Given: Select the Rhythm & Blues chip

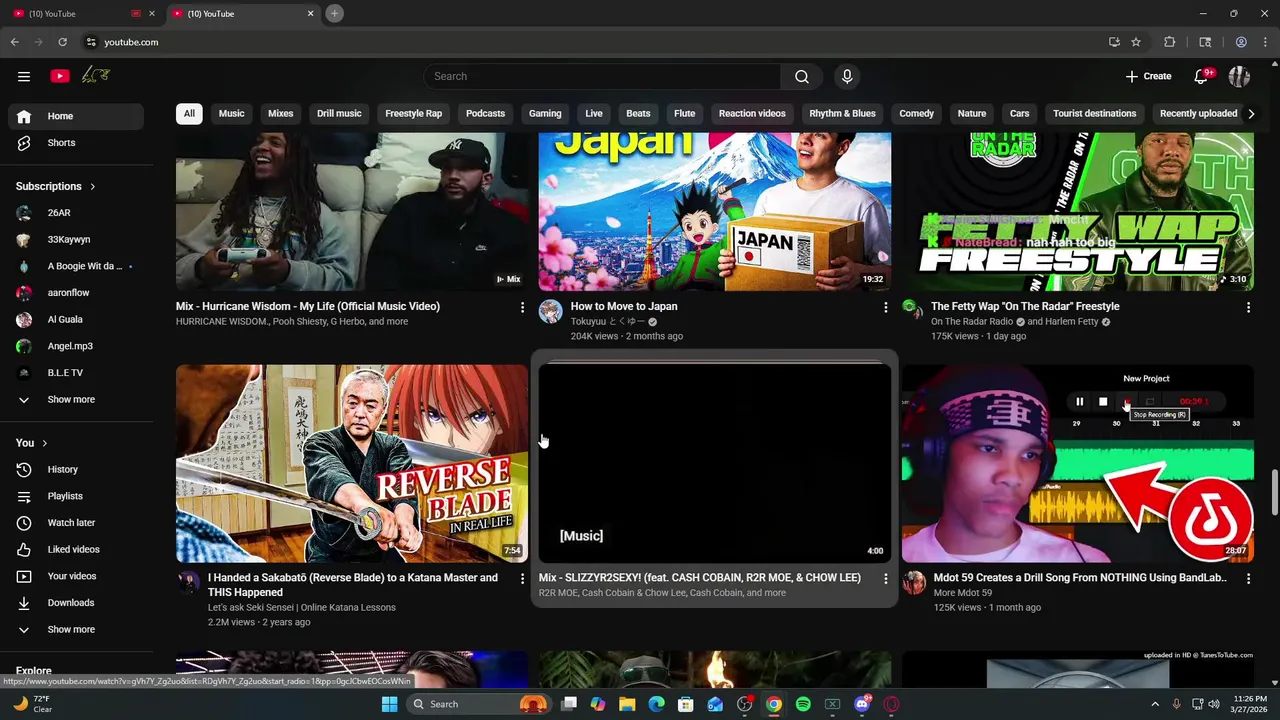Looking at the screenshot, I should [x=842, y=113].
